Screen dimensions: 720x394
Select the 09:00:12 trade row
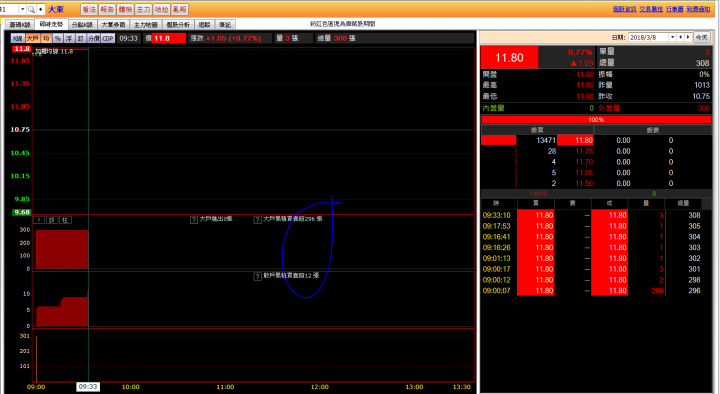(596, 280)
